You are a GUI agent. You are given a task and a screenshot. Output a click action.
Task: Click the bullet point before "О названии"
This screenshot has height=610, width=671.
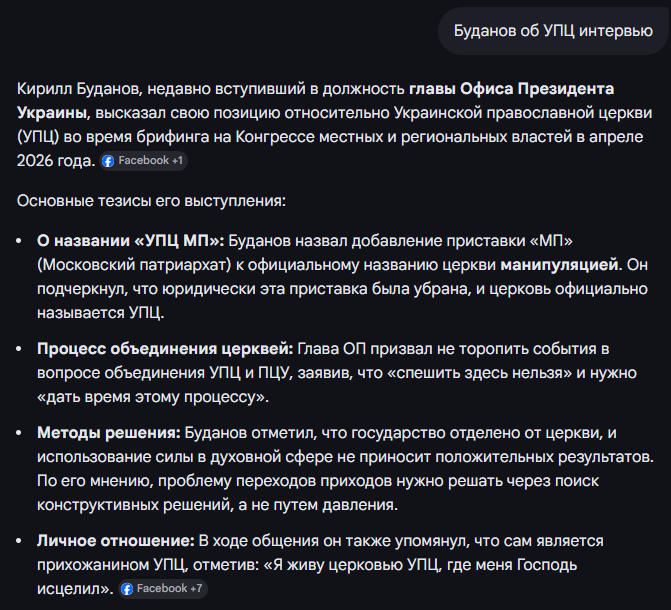pos(22,241)
